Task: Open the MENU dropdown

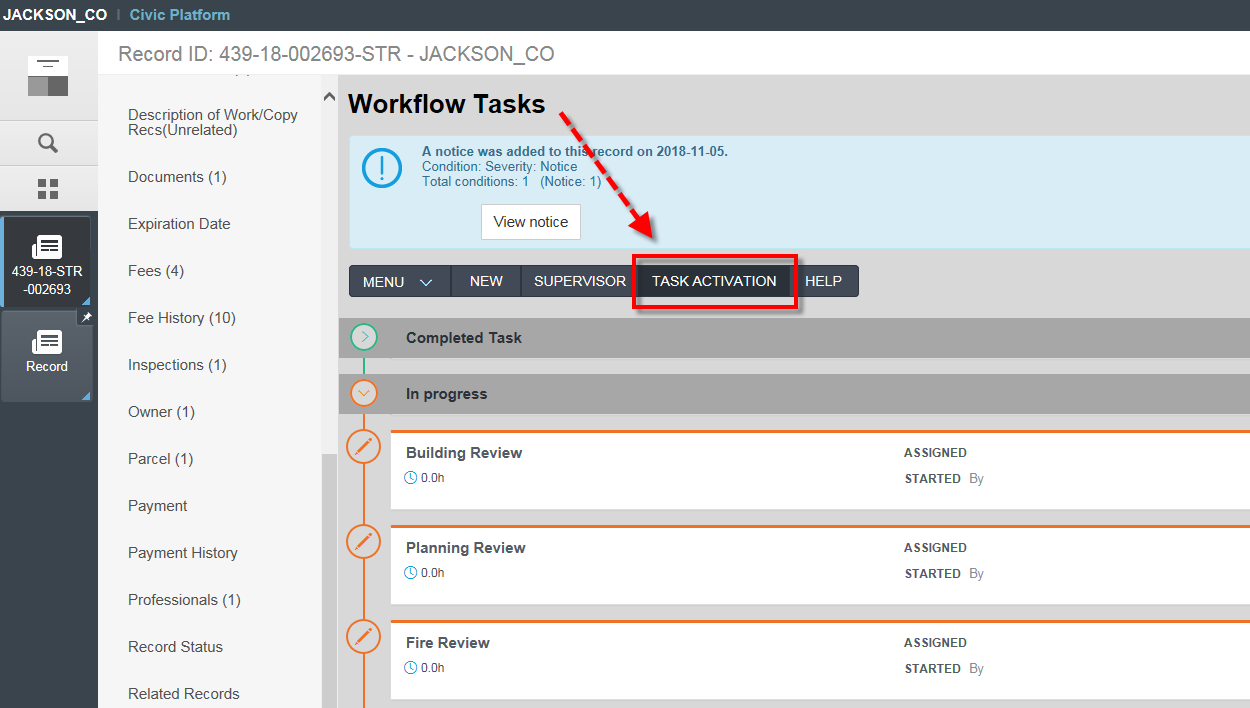Action: (398, 282)
